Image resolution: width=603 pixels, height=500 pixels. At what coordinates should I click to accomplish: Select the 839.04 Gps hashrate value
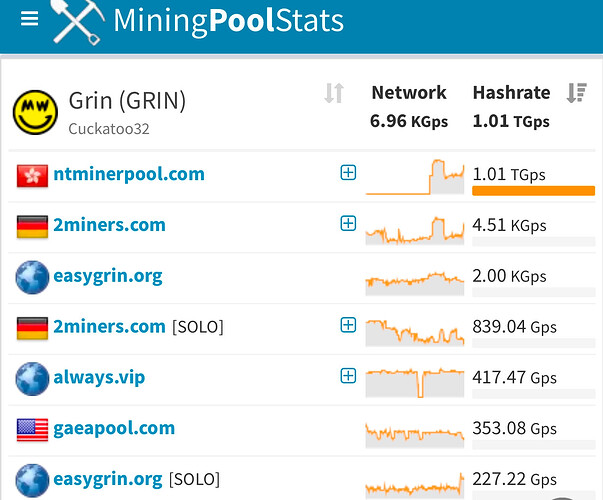[515, 327]
